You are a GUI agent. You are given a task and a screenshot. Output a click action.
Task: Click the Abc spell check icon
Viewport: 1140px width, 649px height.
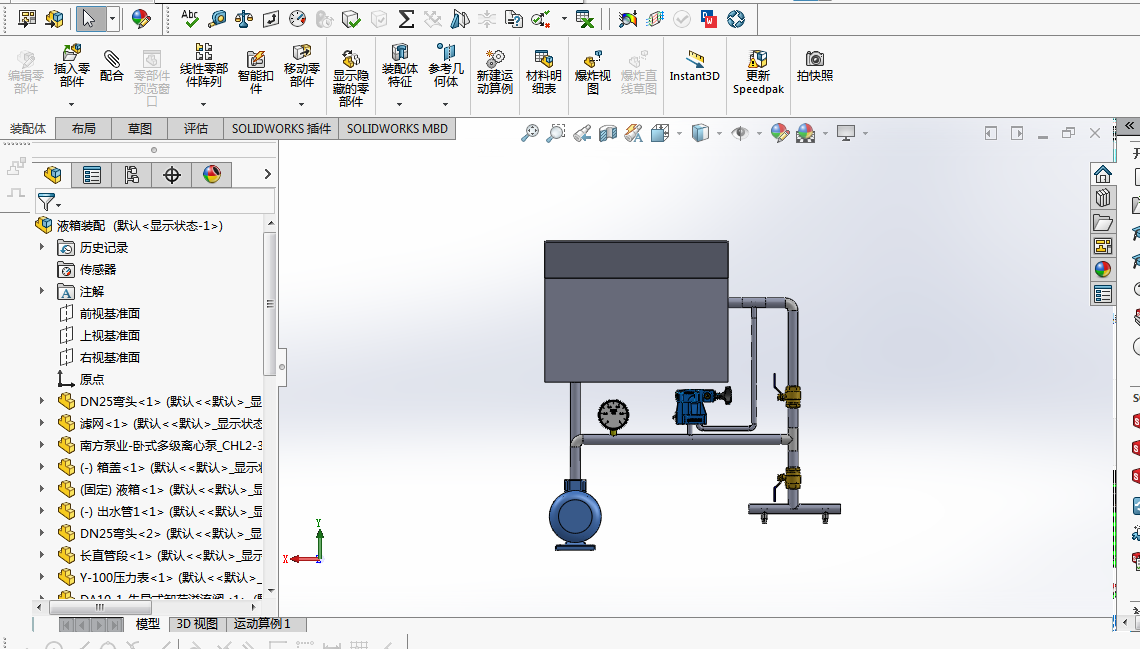tap(190, 19)
